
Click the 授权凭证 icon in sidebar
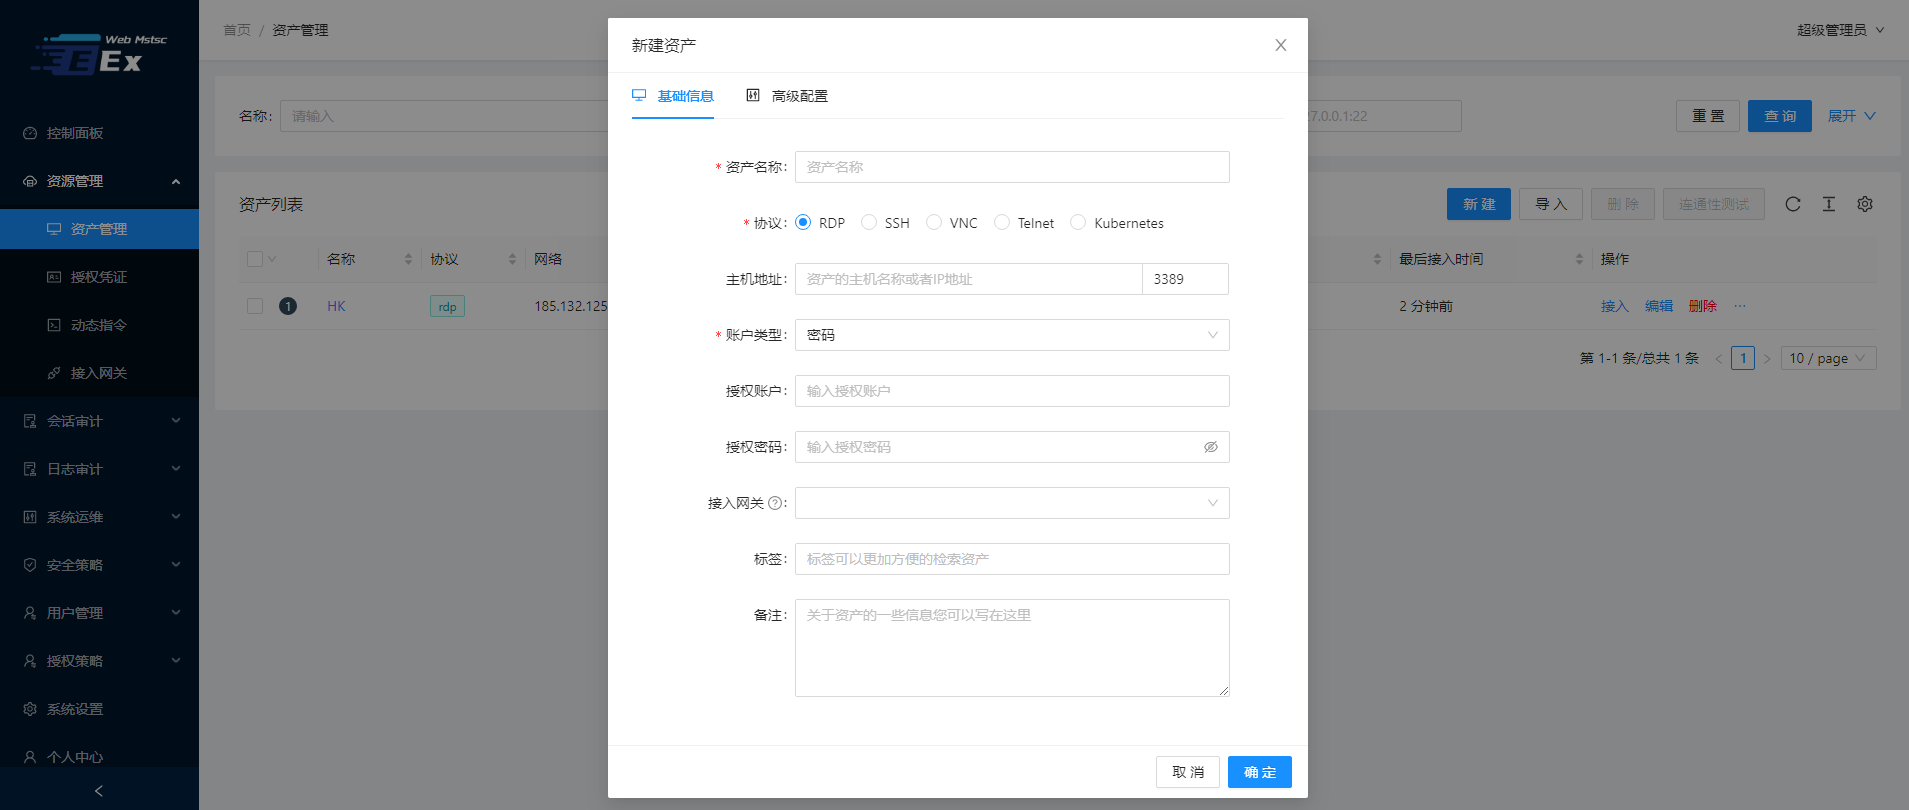coord(54,277)
